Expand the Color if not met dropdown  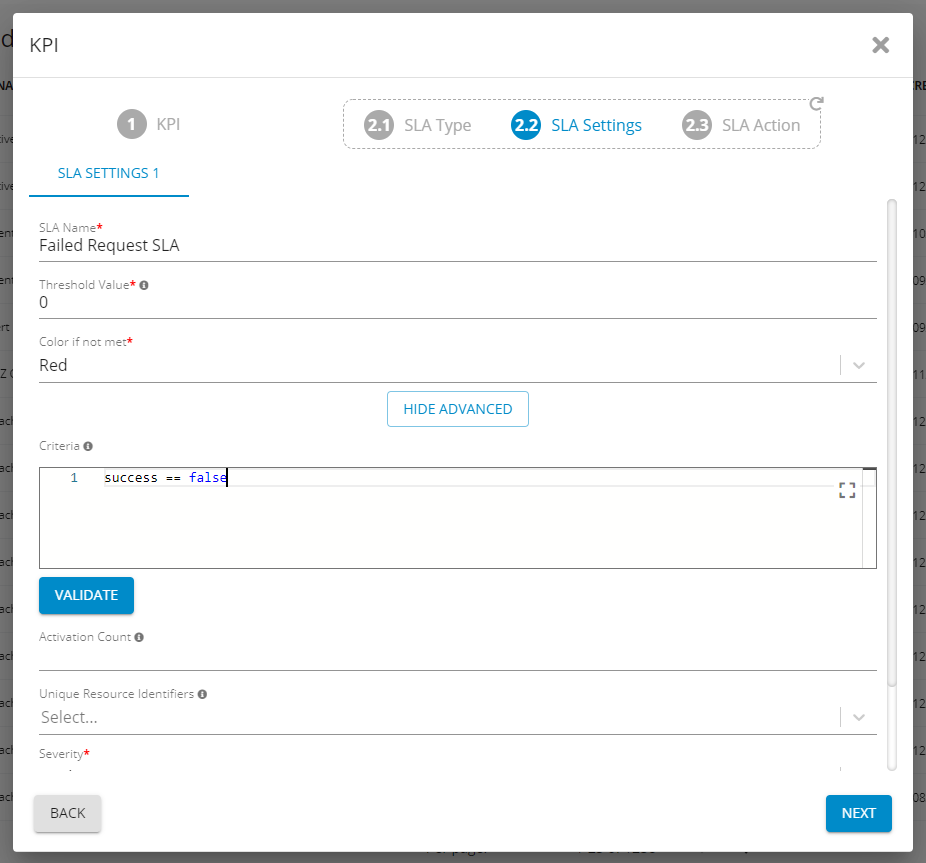858,366
